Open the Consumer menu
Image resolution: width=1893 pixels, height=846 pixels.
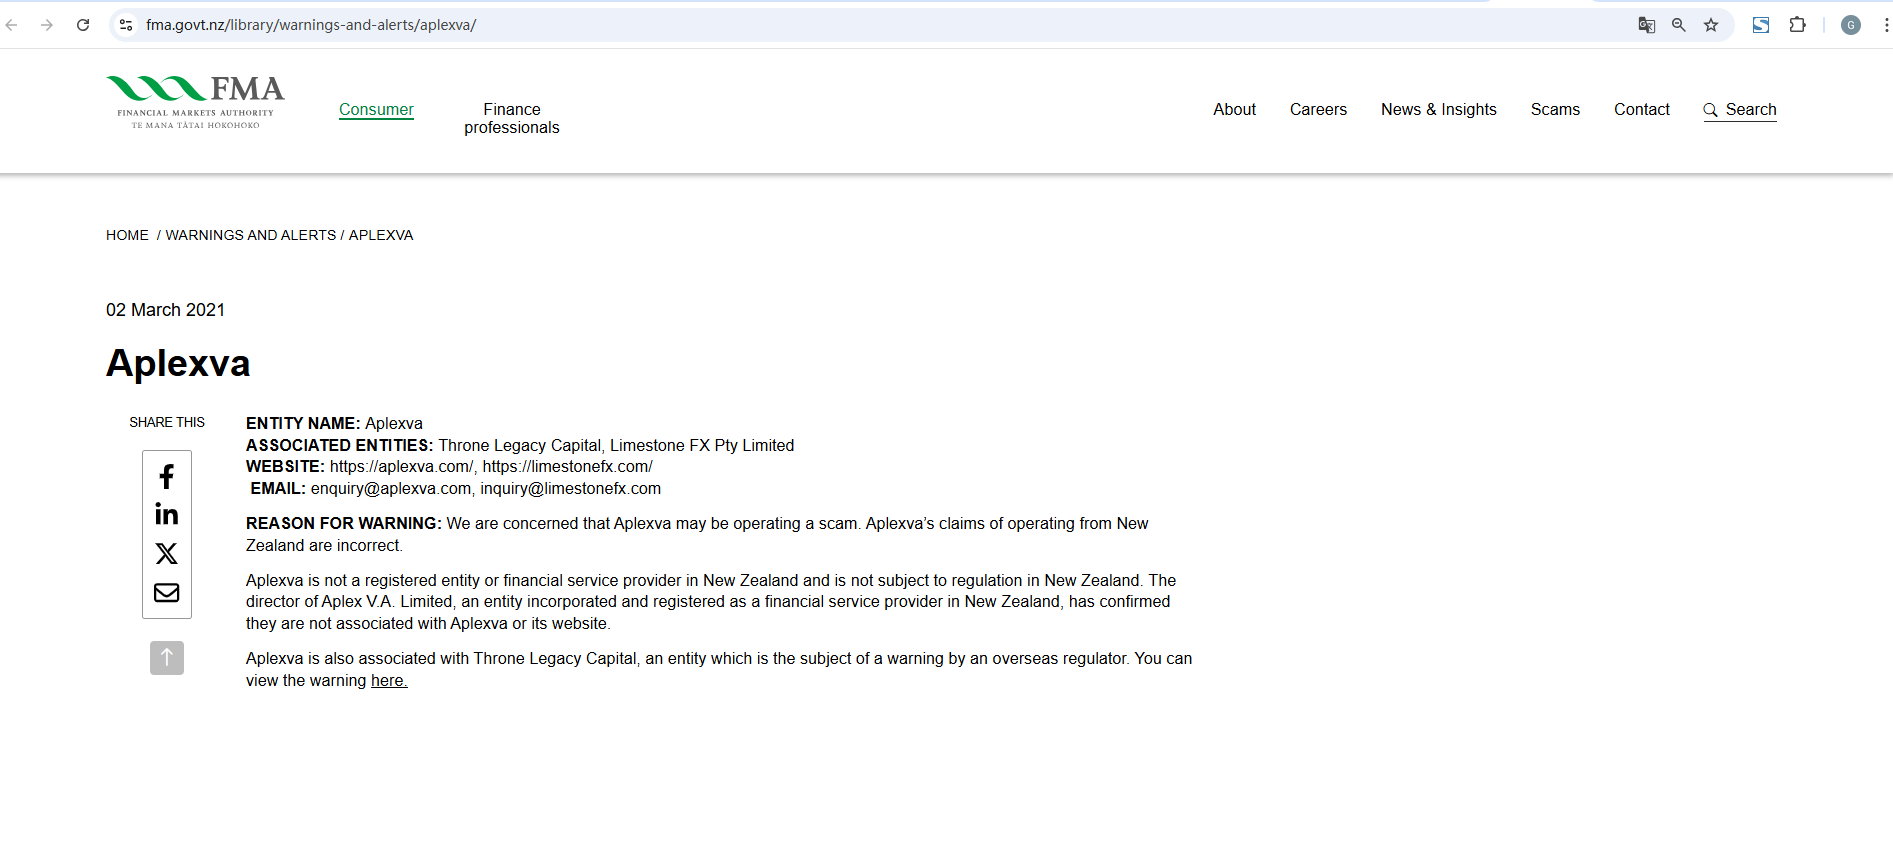[x=376, y=110]
